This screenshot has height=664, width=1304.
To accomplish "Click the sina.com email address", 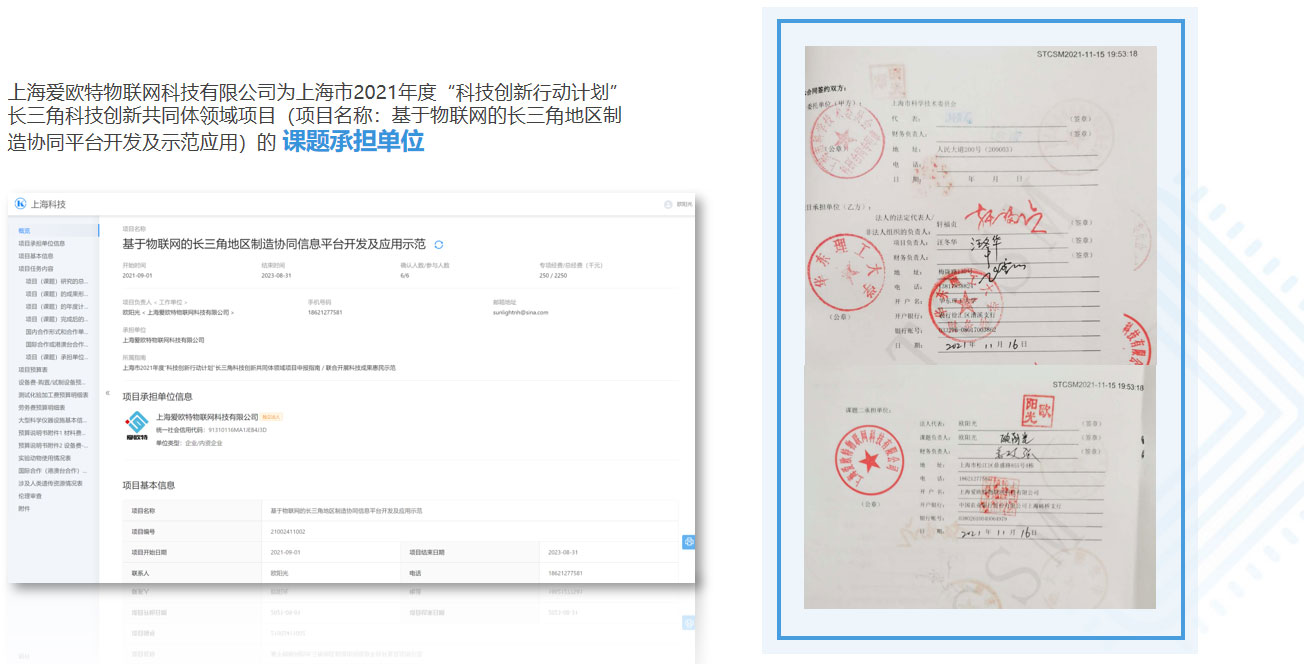I will 521,312.
